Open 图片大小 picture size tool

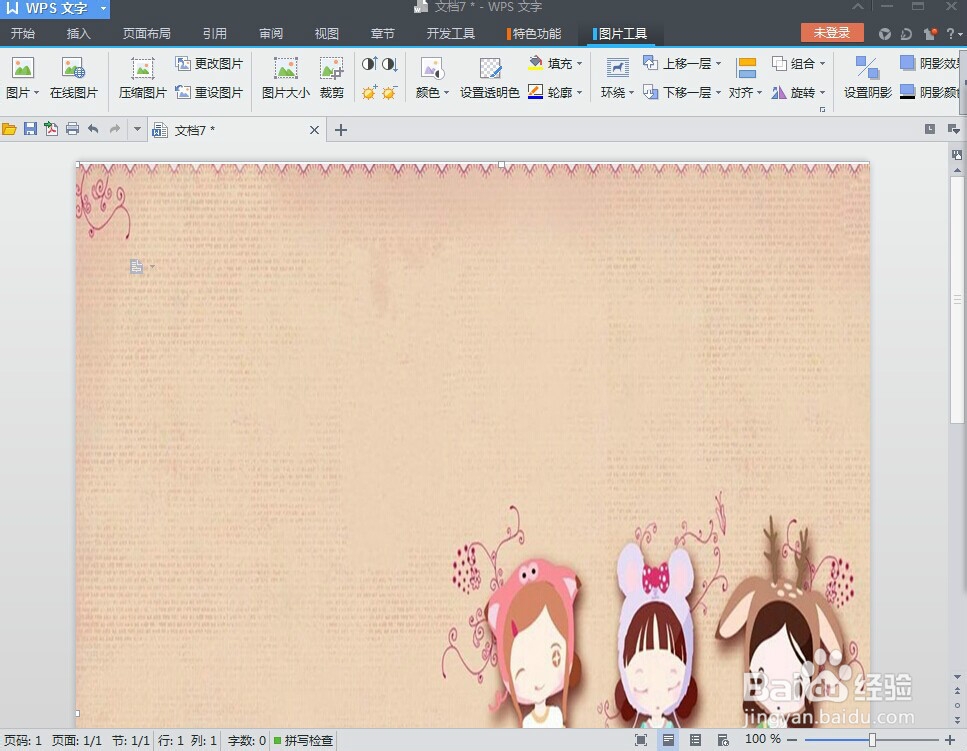tap(286, 78)
